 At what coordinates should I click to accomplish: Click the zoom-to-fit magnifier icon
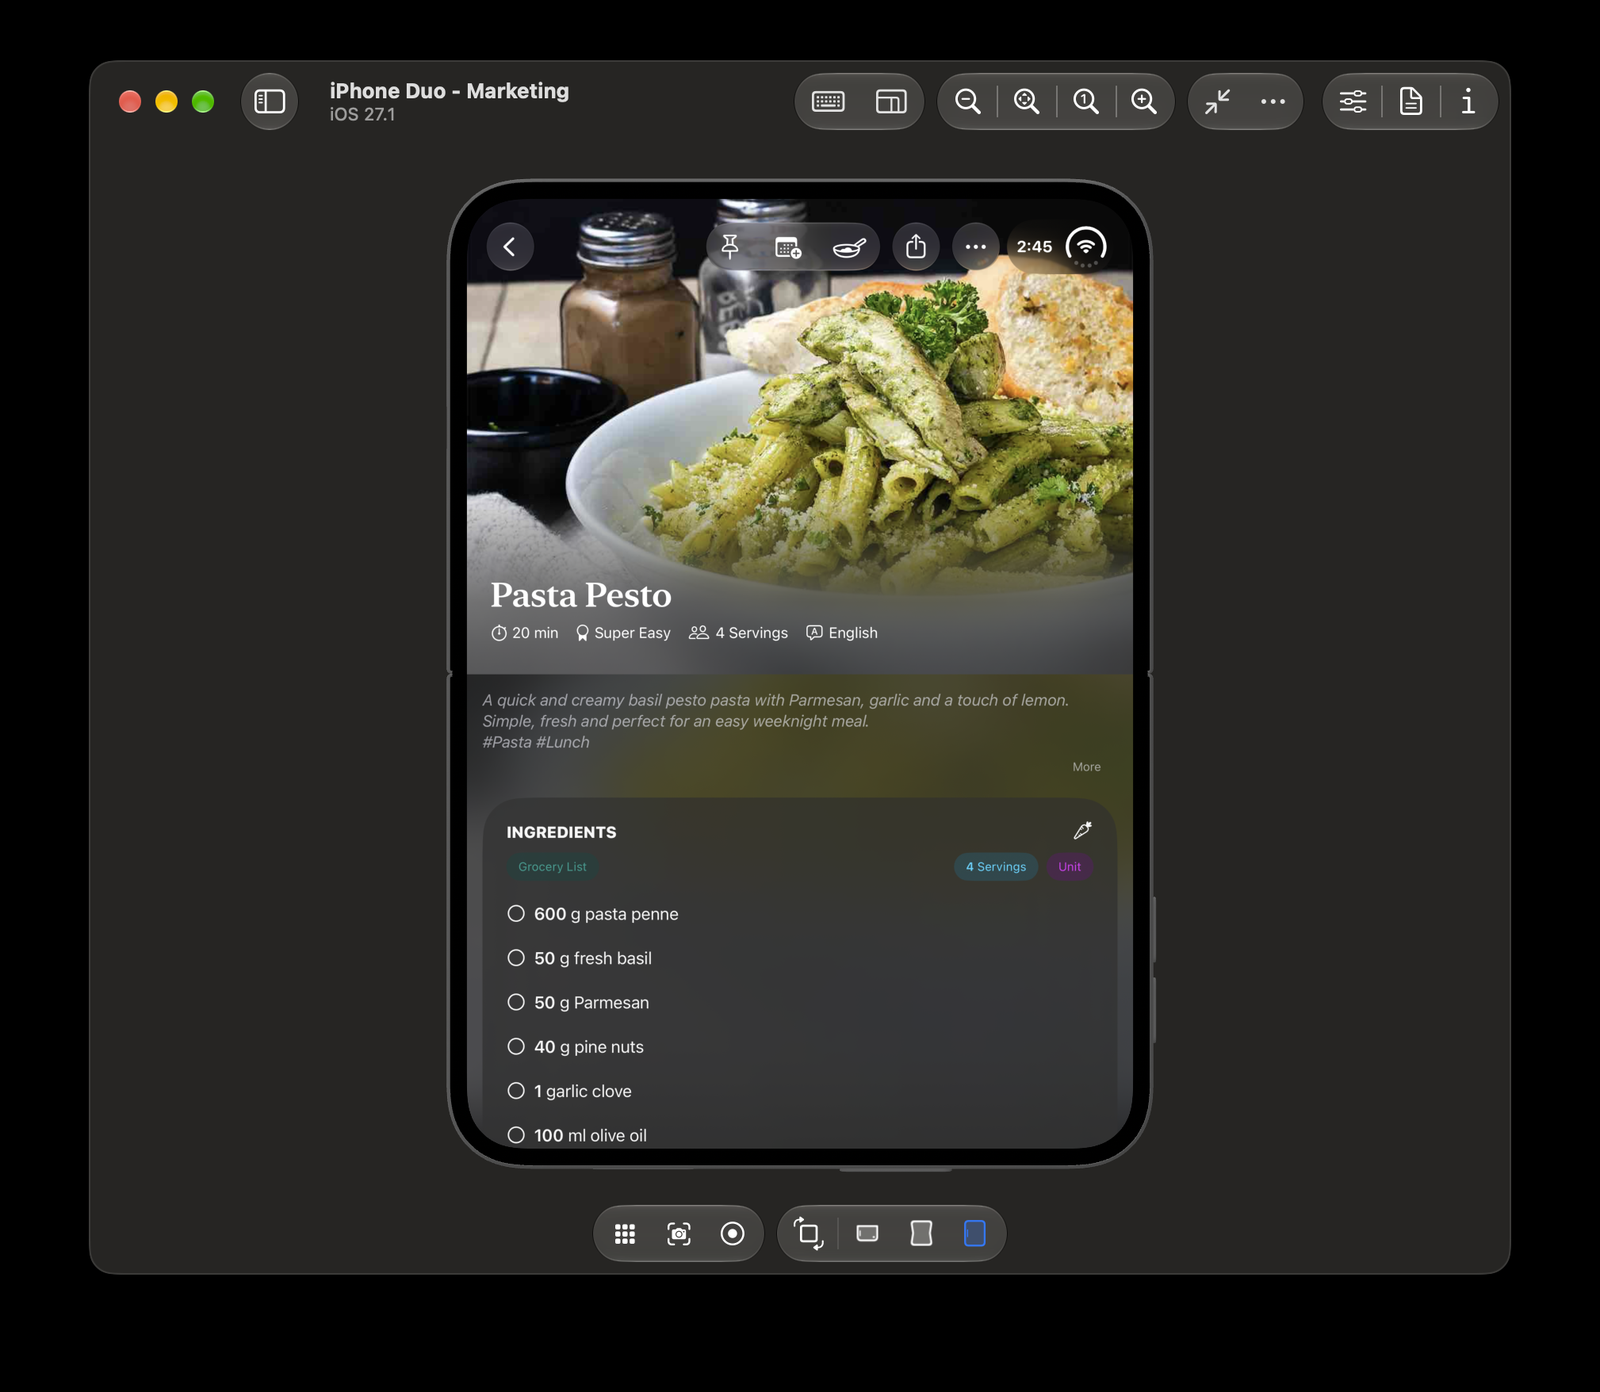pyautogui.click(x=1026, y=101)
